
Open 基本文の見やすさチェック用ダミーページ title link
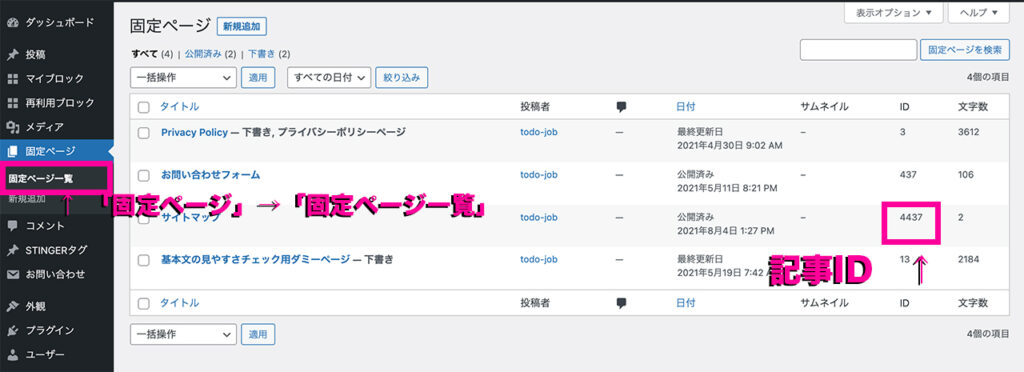pos(256,260)
